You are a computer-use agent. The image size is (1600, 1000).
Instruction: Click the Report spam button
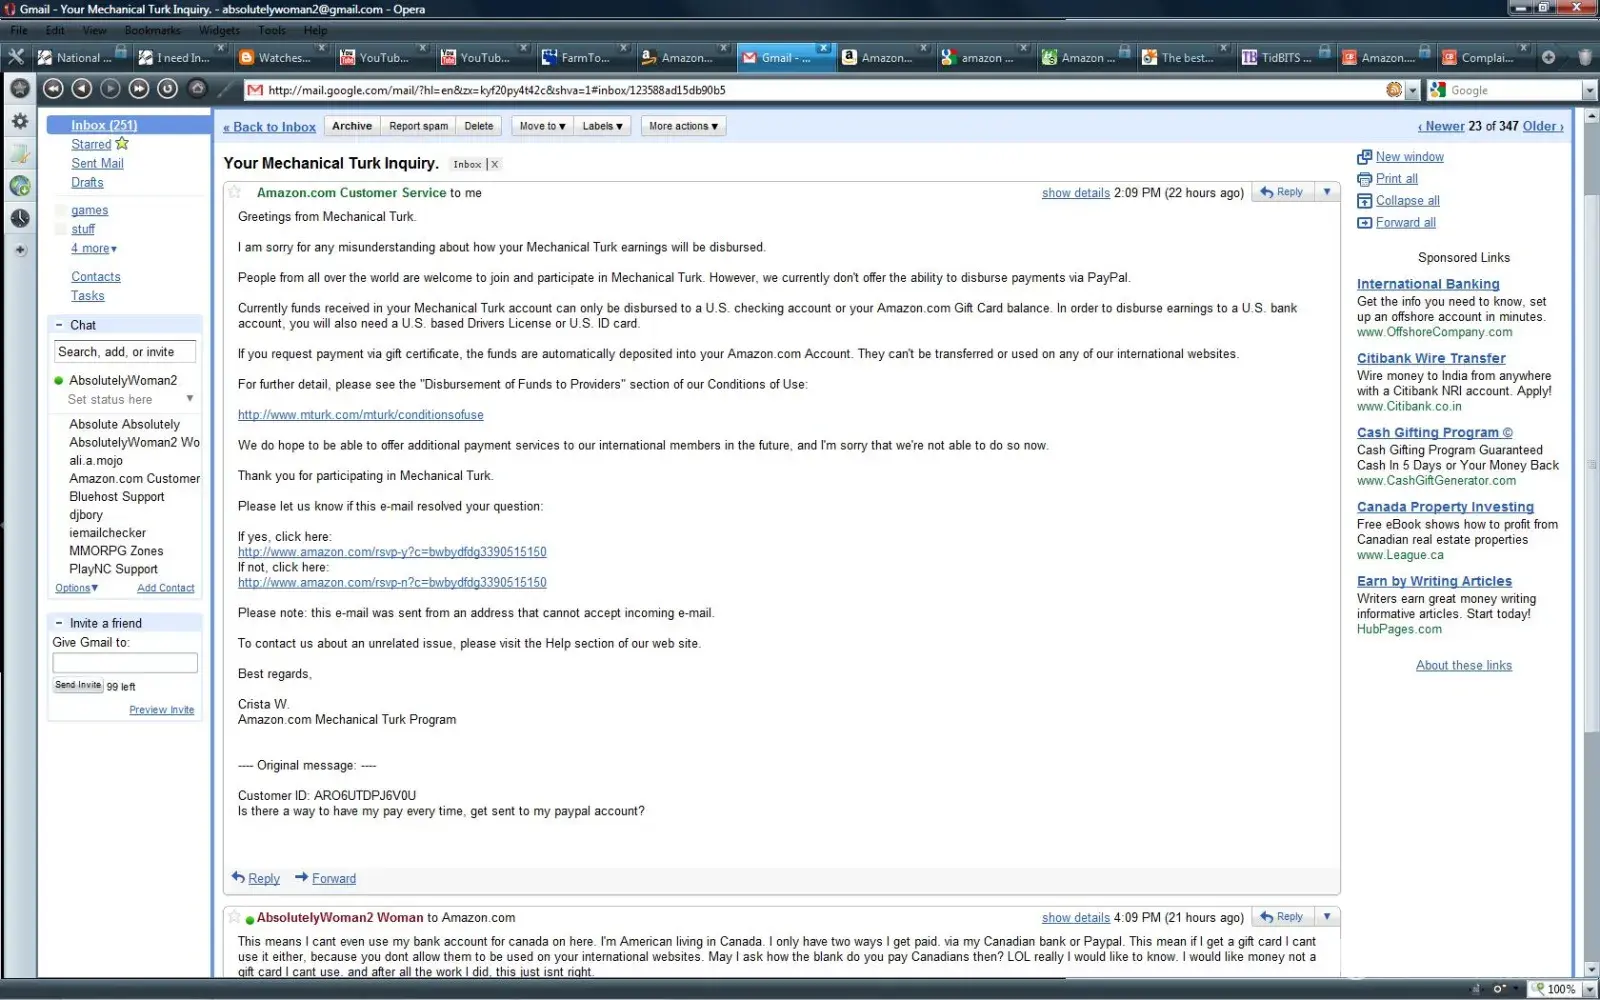[x=418, y=126]
